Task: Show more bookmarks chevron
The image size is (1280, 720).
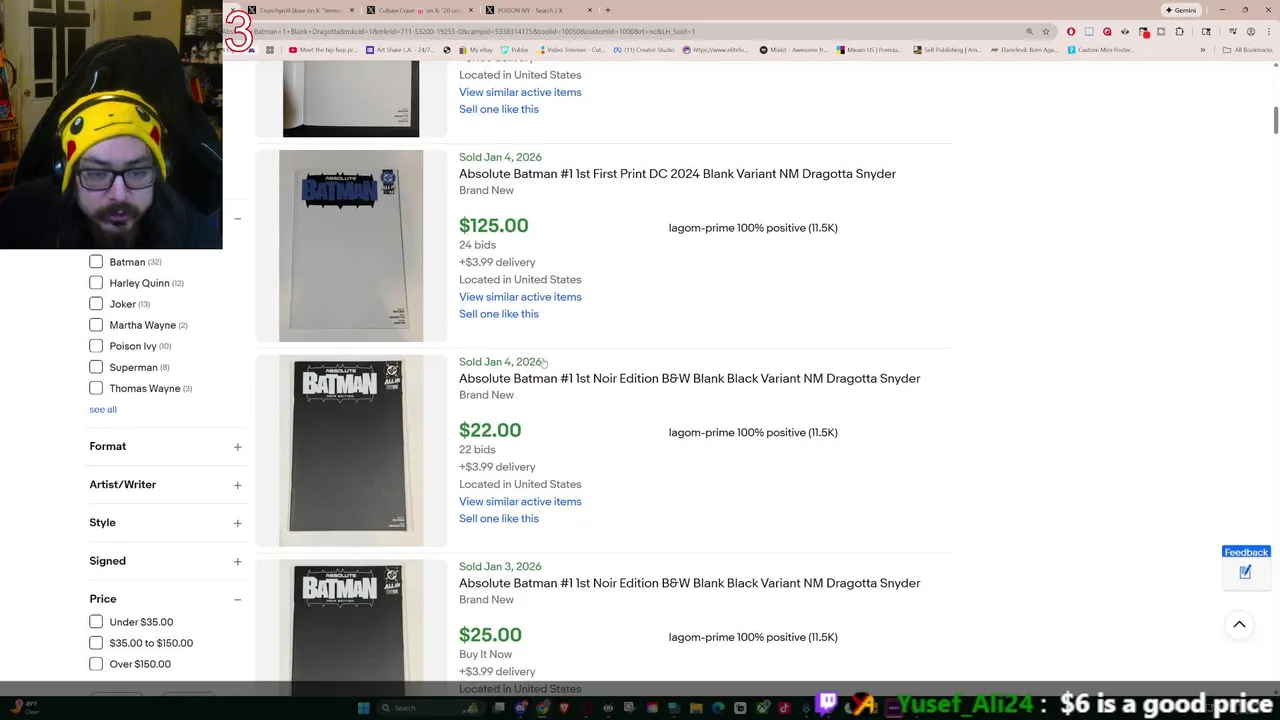Action: pos(1203,50)
